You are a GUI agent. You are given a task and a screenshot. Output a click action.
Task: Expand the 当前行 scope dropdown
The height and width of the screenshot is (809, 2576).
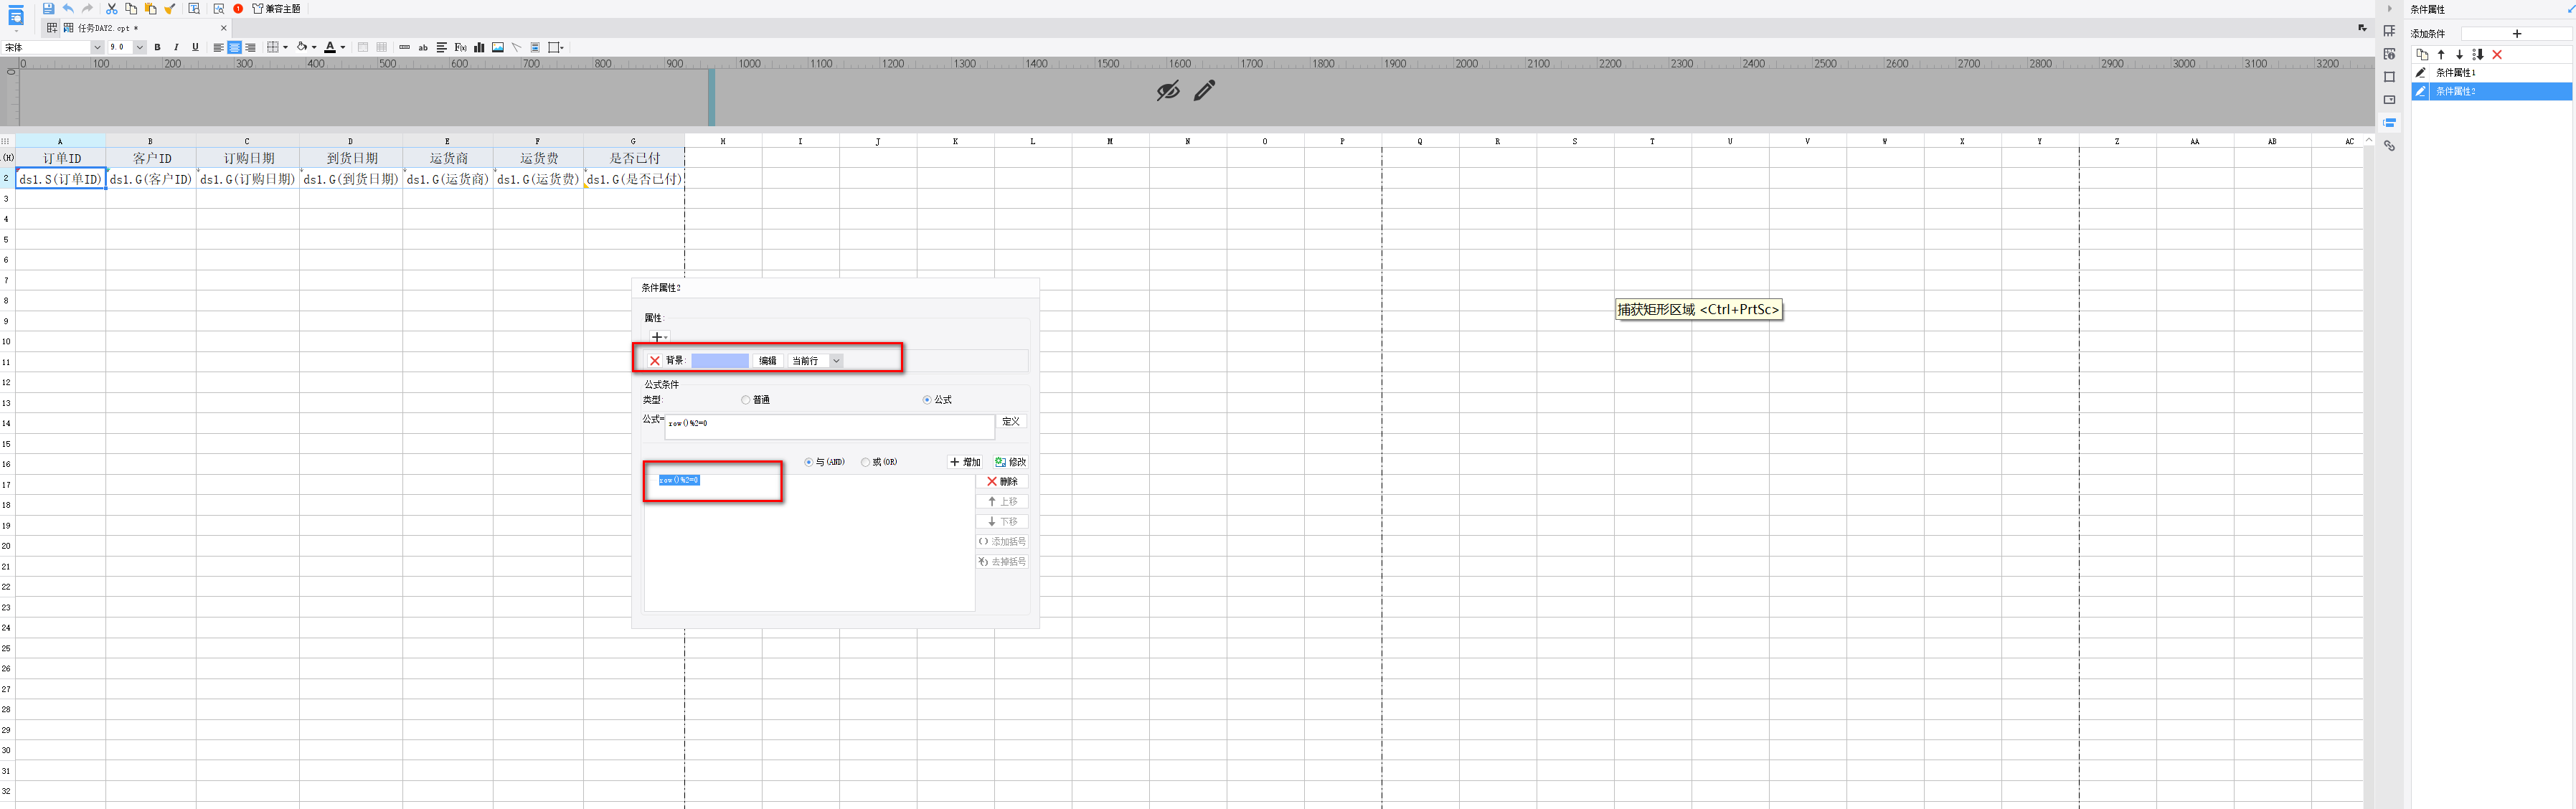click(836, 361)
